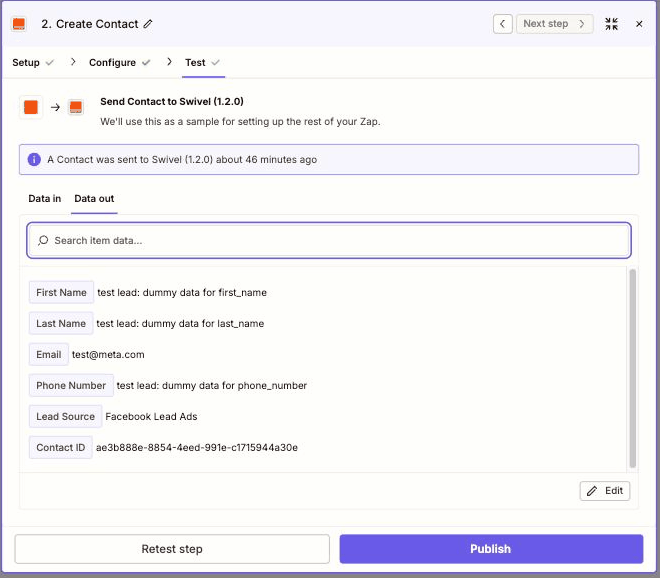Click the destination Swivel app icon after arrow
The image size is (660, 578).
76,107
